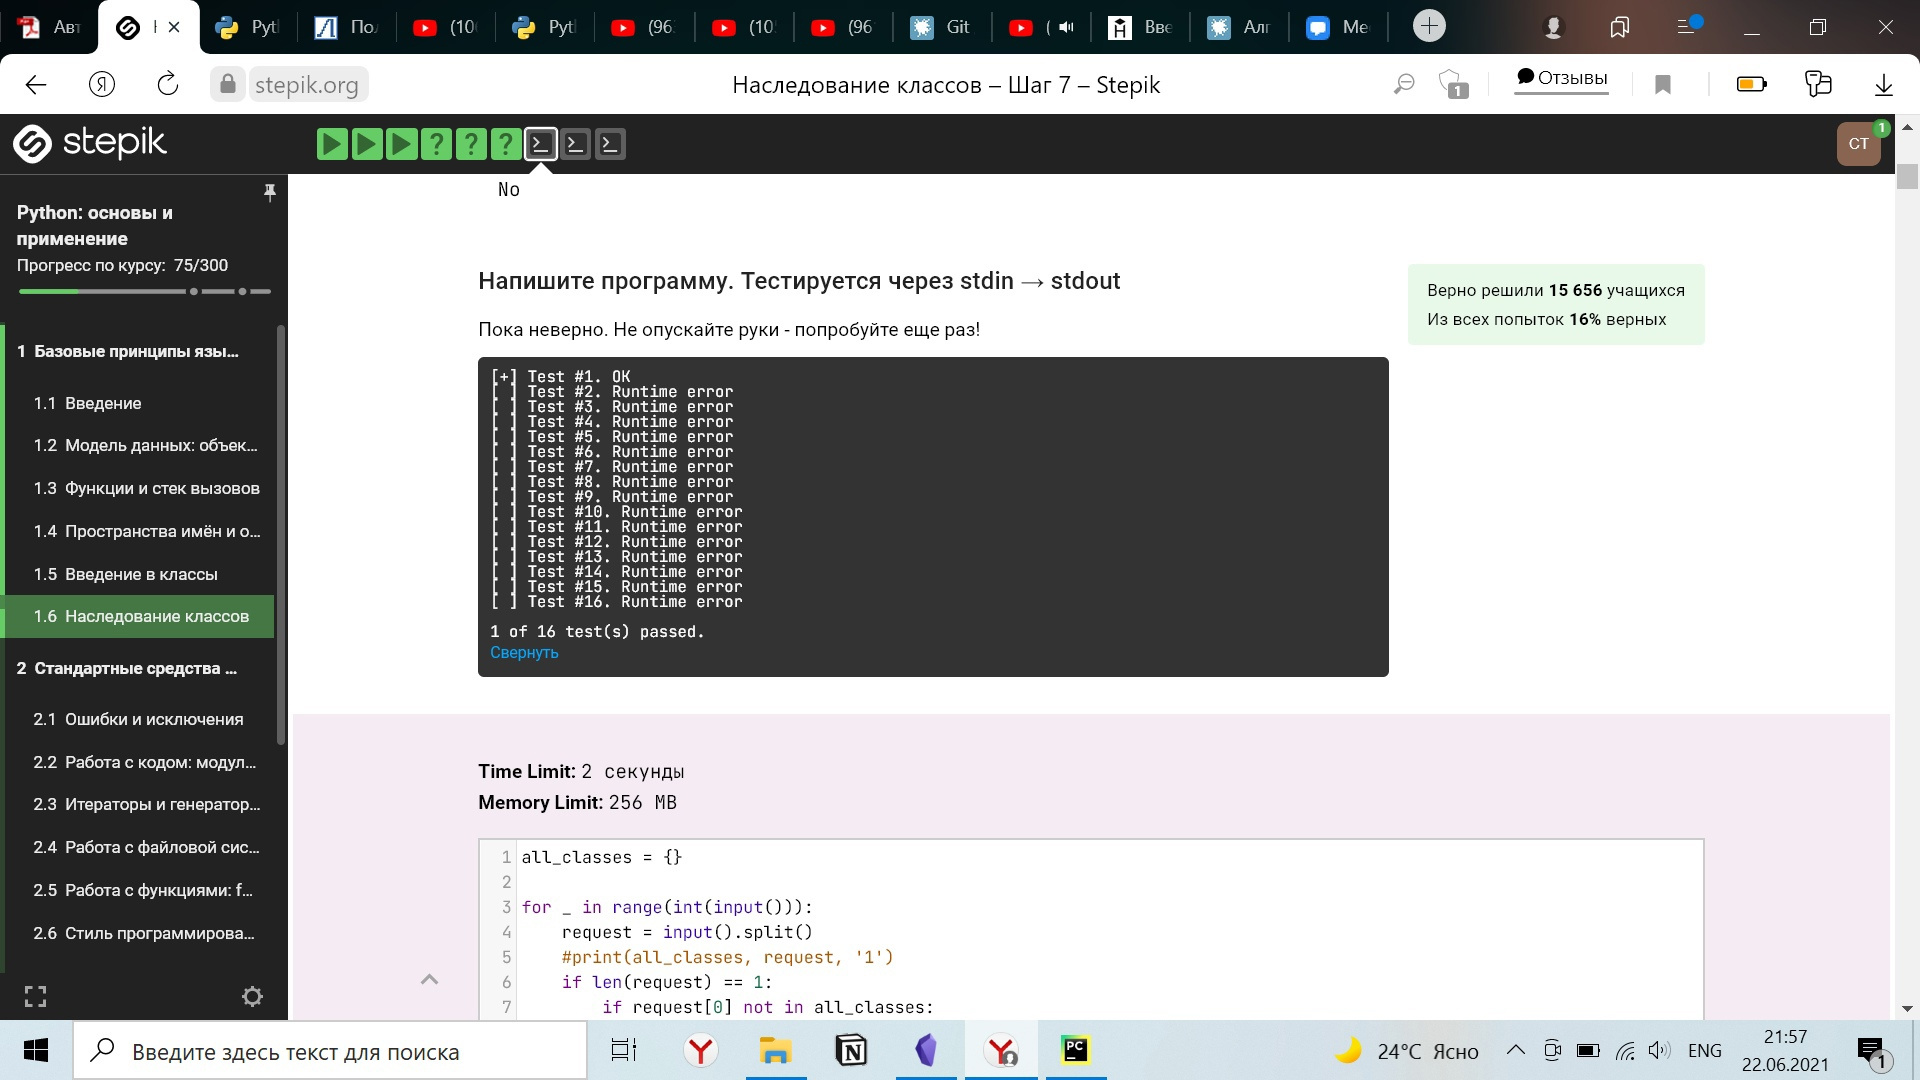Screen dimensions: 1920x1080
Task: Click the Windows taskbar search box
Action: tap(330, 1051)
